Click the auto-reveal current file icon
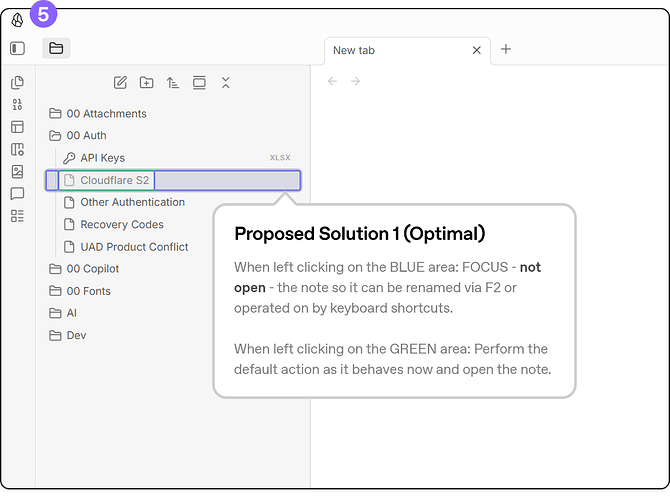The width and height of the screenshot is (670, 500). [199, 83]
